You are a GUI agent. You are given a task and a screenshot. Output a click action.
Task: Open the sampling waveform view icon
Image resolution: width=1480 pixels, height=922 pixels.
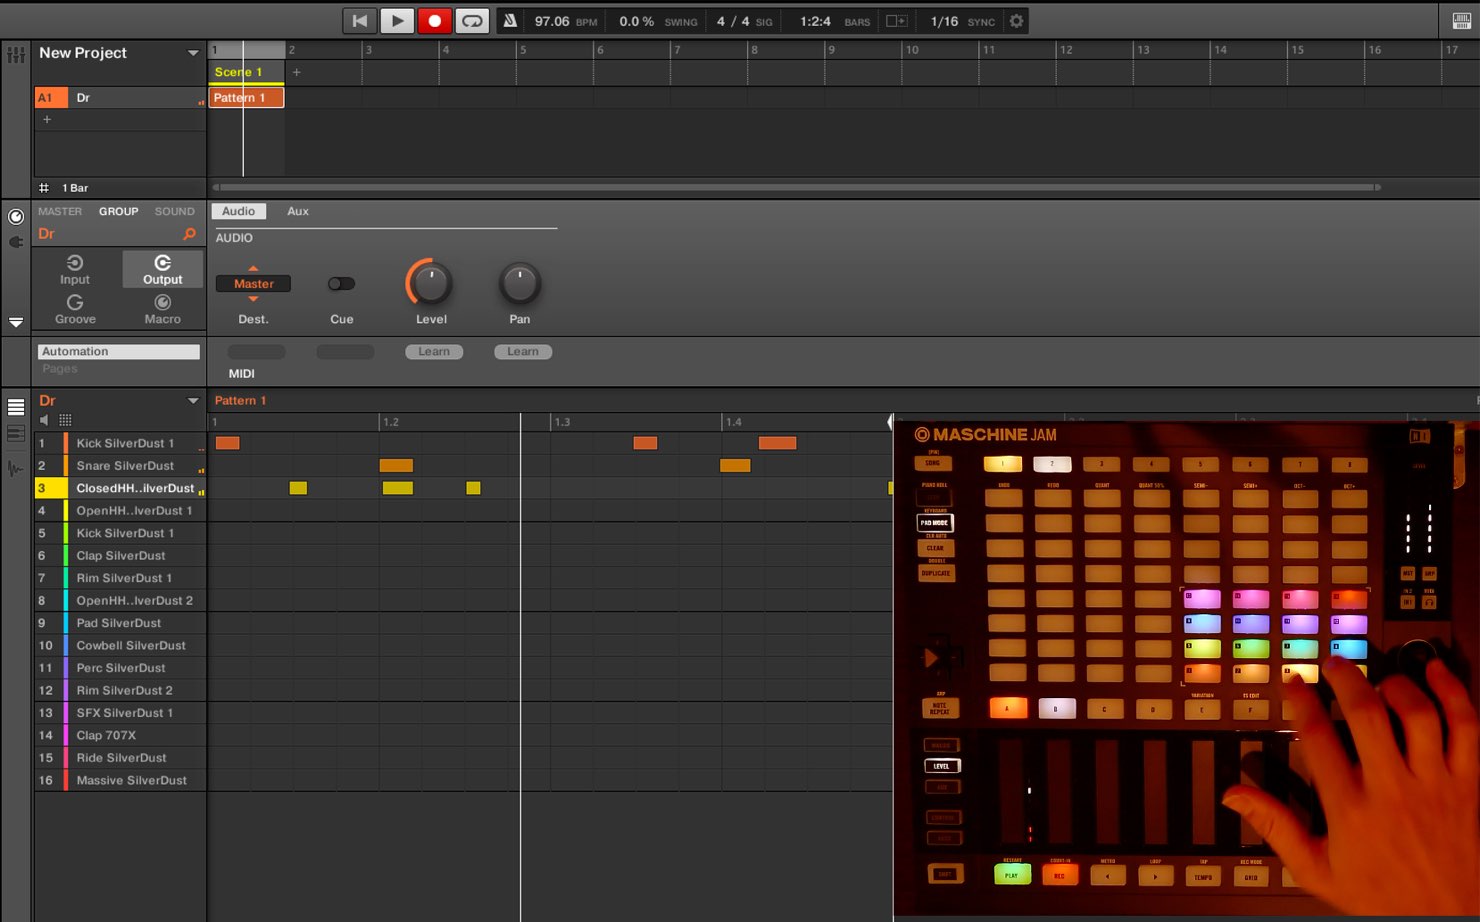[x=16, y=468]
